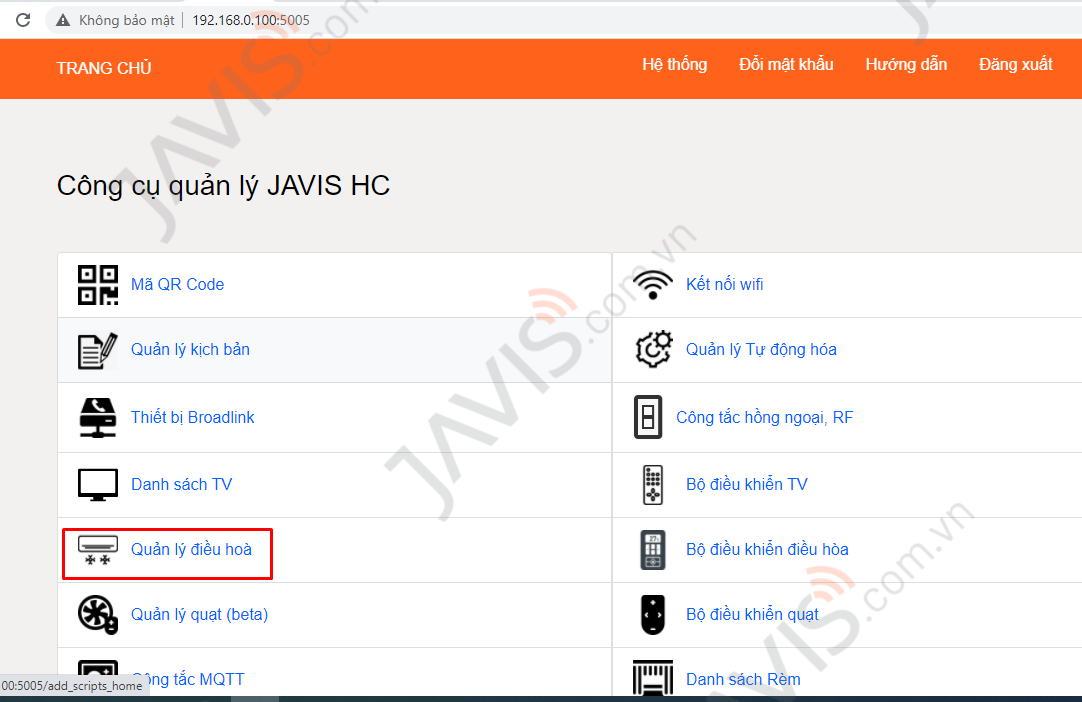Open the Hệ thống menu

(x=675, y=65)
